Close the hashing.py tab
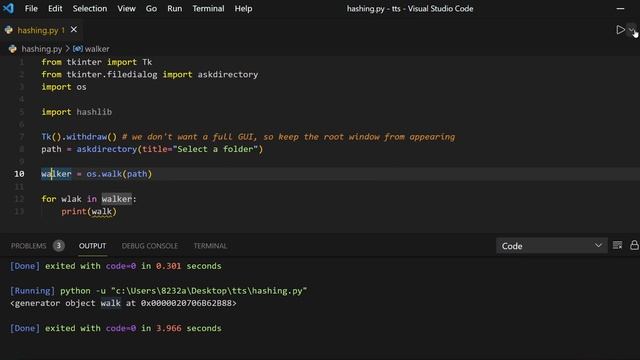This screenshot has height=360, width=640. click(74, 29)
